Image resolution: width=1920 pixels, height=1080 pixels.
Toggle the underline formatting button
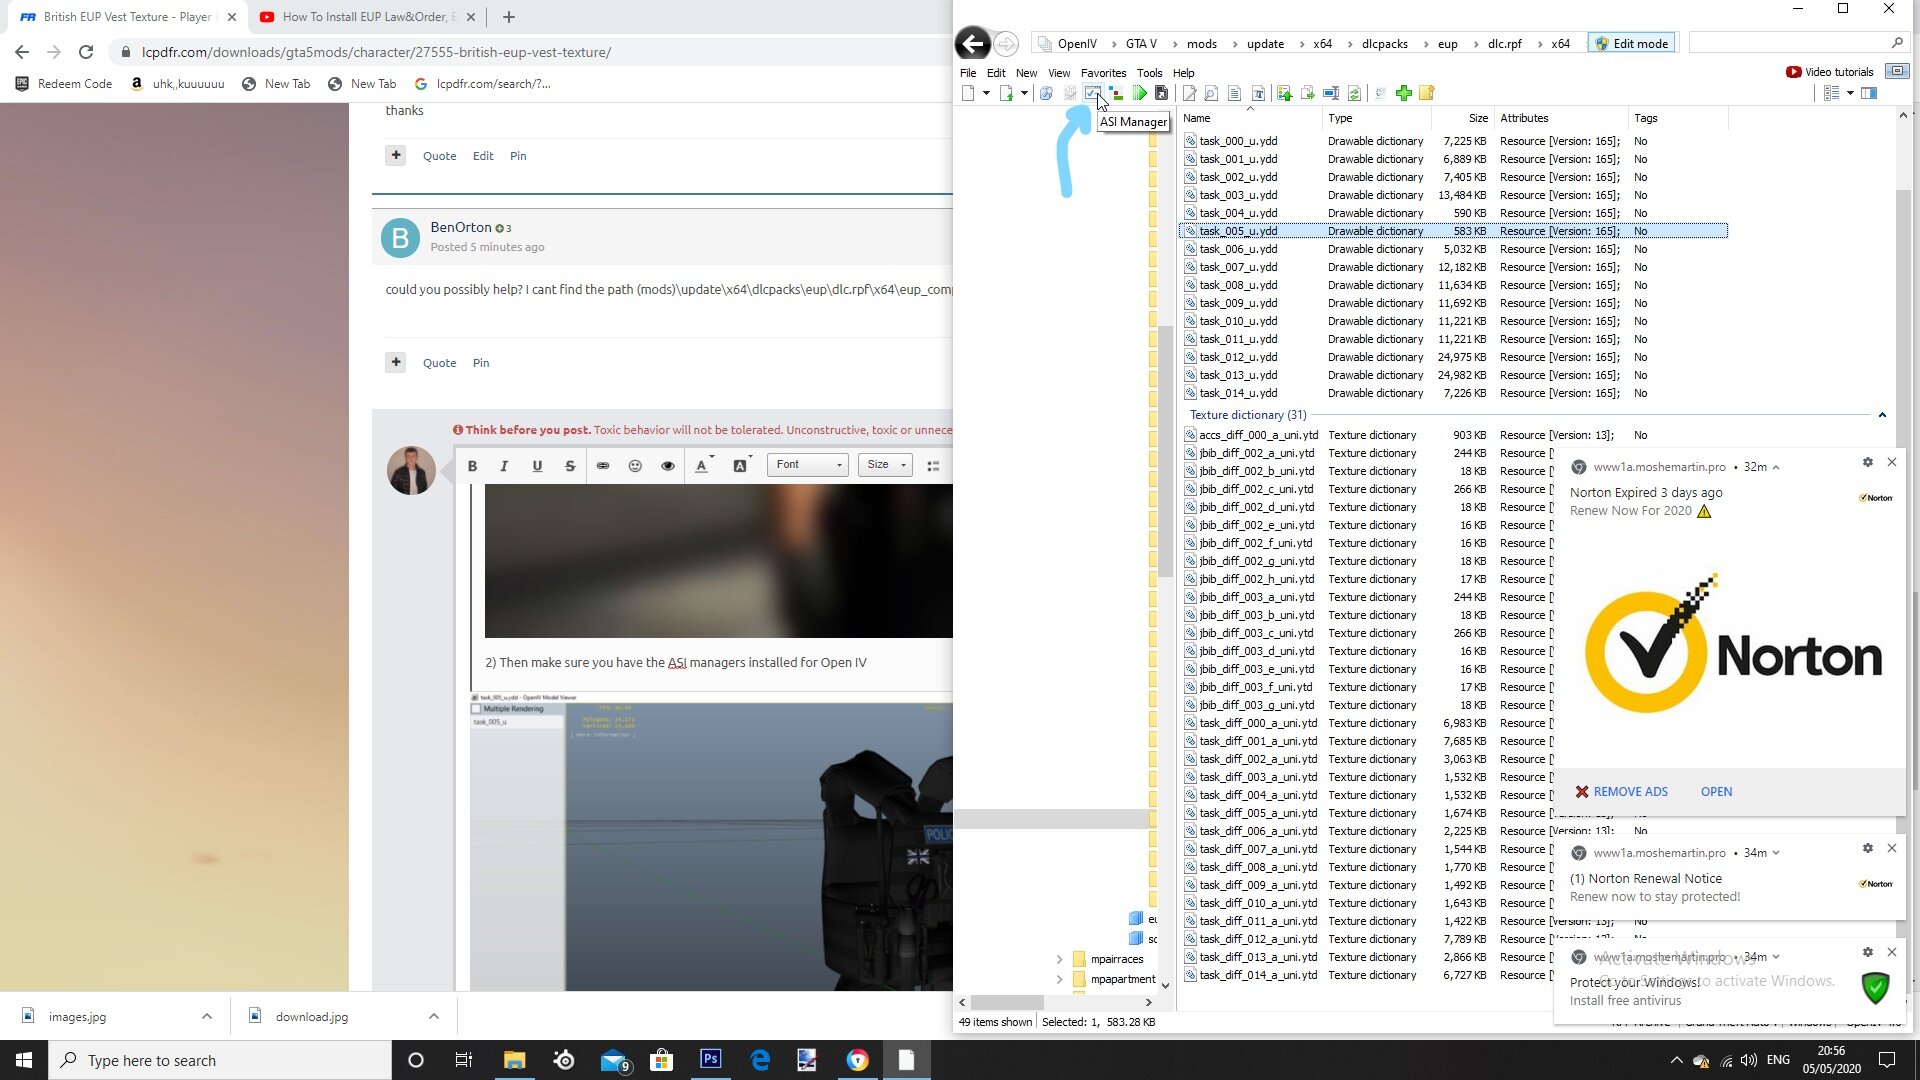point(537,465)
